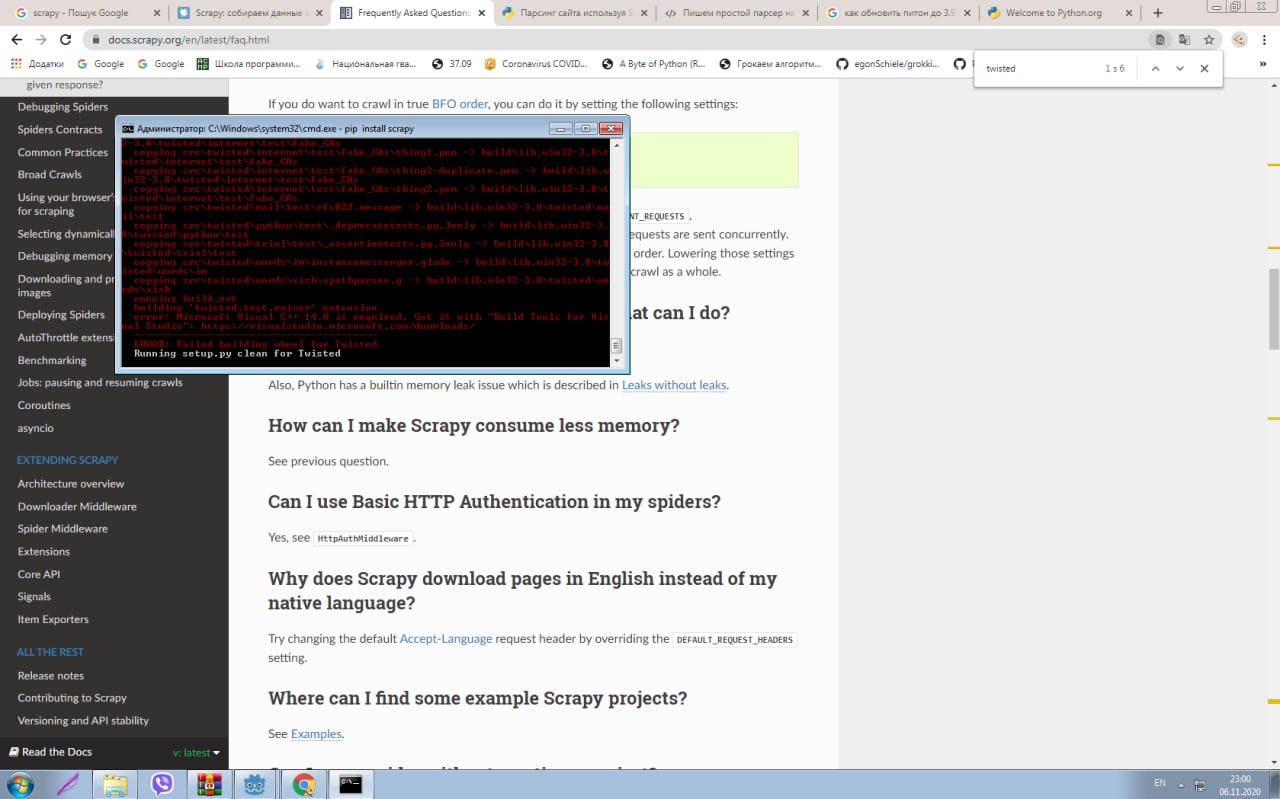
Task: Click the Chrome profile avatar icon
Action: pyautogui.click(x=1239, y=40)
